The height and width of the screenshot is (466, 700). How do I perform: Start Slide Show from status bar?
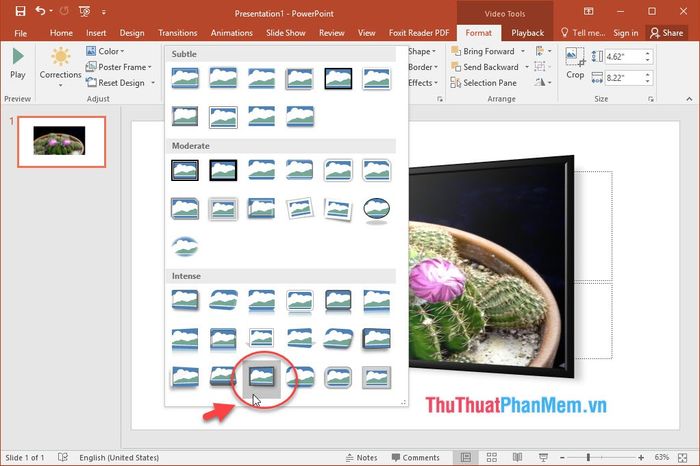[x=543, y=458]
